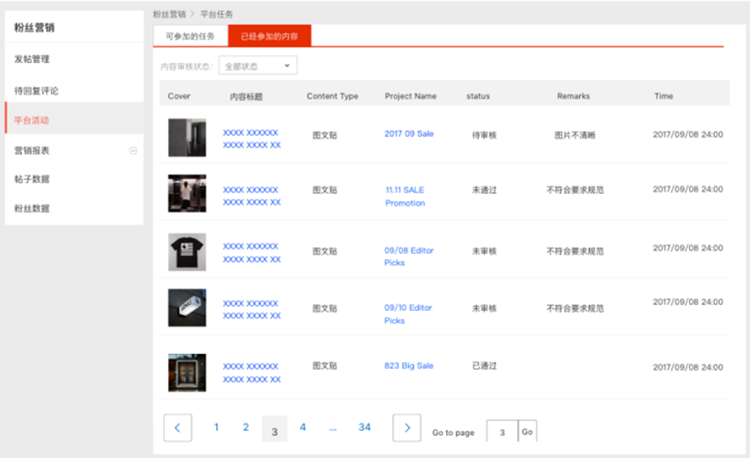Select the 已经参加的内容 tab
The height and width of the screenshot is (458, 750).
(x=269, y=36)
